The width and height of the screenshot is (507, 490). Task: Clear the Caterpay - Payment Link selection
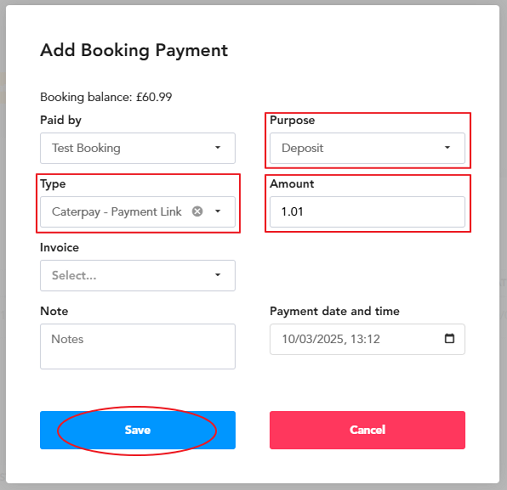pos(197,211)
